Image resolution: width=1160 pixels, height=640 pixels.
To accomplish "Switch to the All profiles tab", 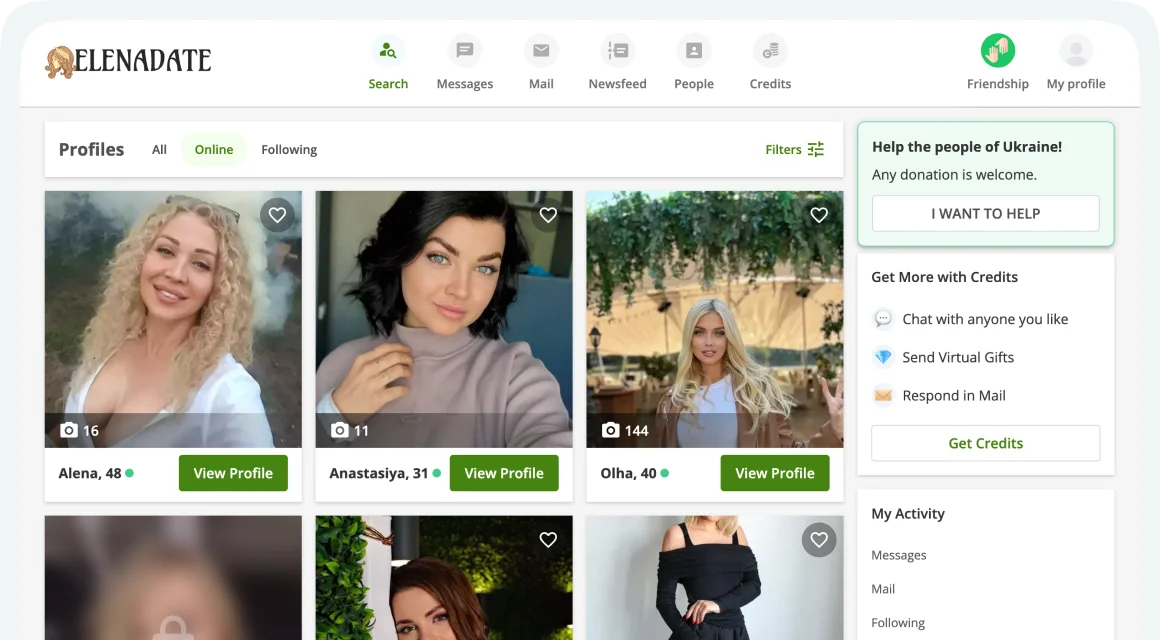I will [x=159, y=150].
